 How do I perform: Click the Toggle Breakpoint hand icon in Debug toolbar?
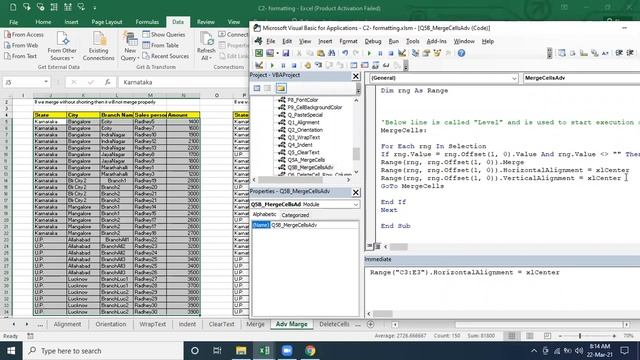pos(307,65)
